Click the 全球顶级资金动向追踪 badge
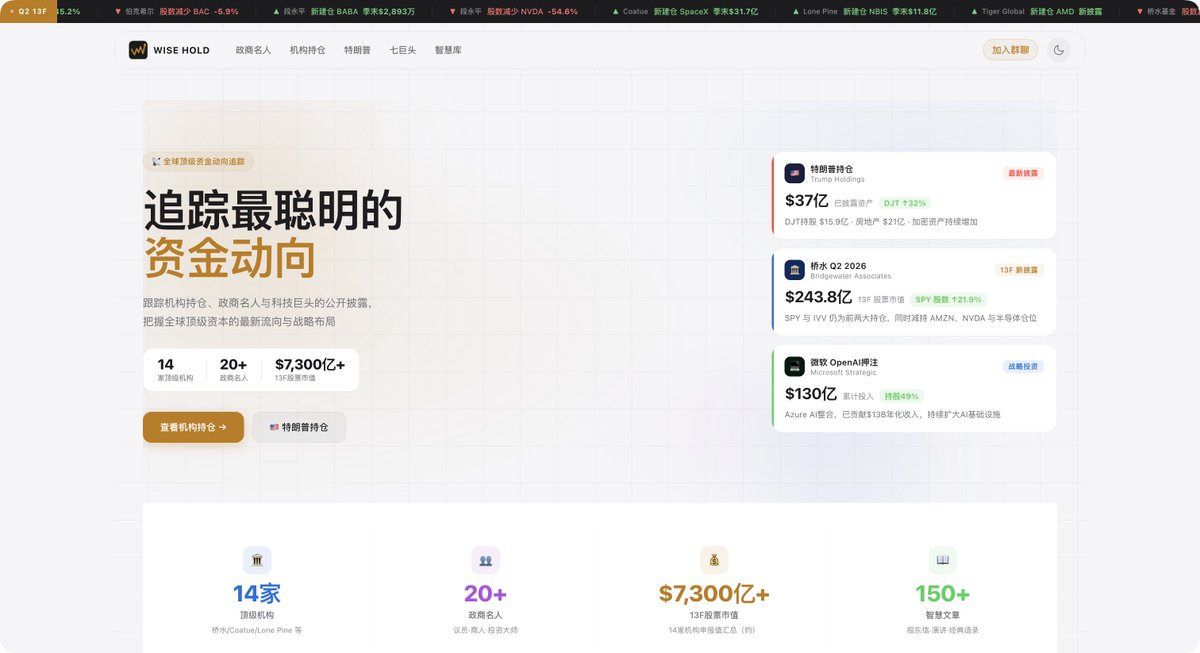Image resolution: width=1200 pixels, height=653 pixels. (x=198, y=161)
